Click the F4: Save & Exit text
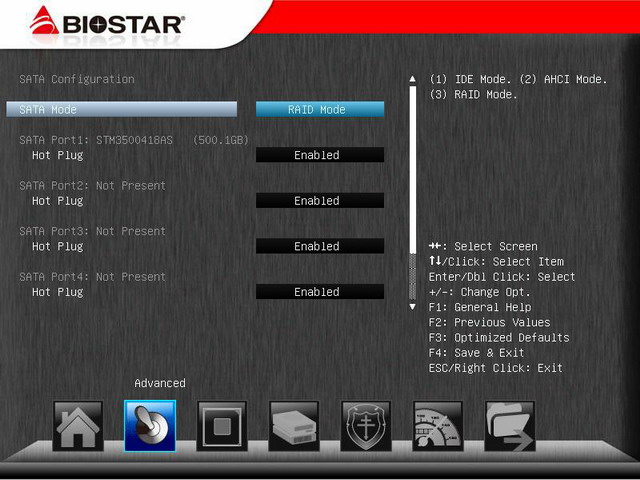The image size is (640, 480). (476, 353)
